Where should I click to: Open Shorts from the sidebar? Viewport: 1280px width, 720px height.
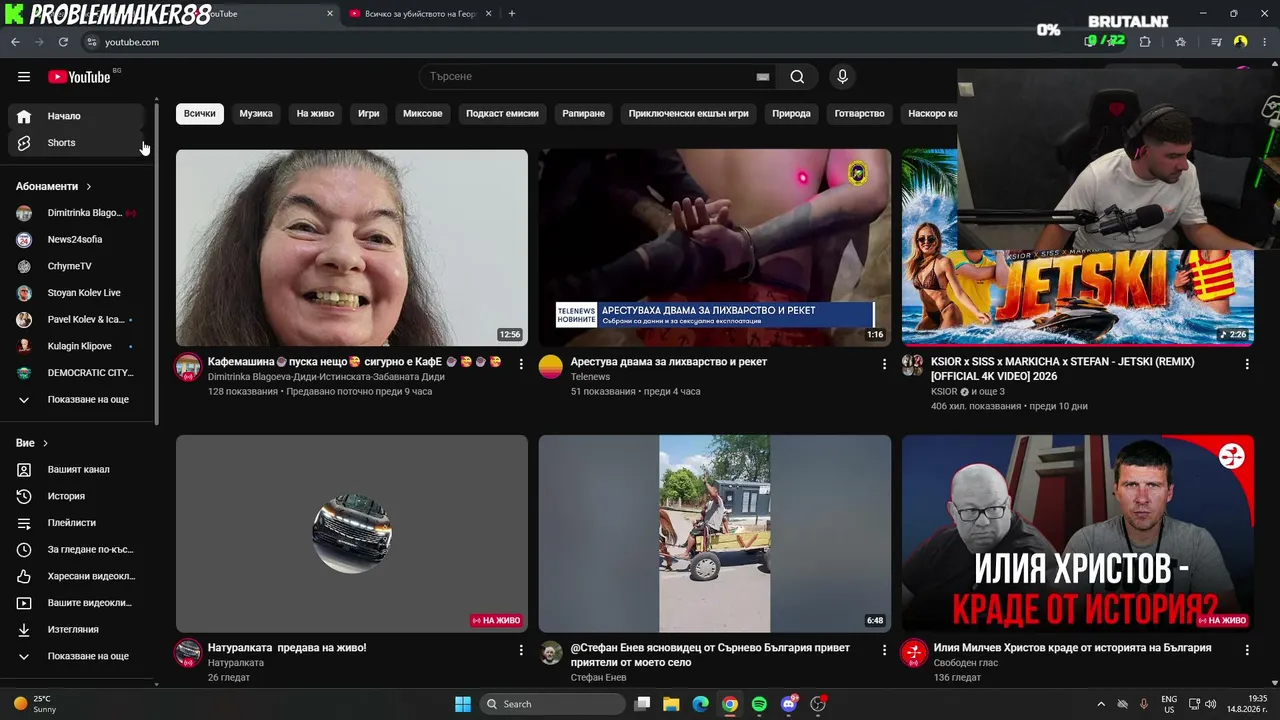(76, 143)
